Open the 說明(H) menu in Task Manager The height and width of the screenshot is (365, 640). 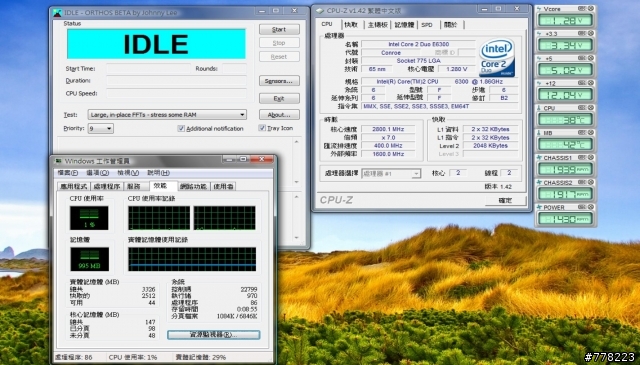pyautogui.click(x=158, y=173)
